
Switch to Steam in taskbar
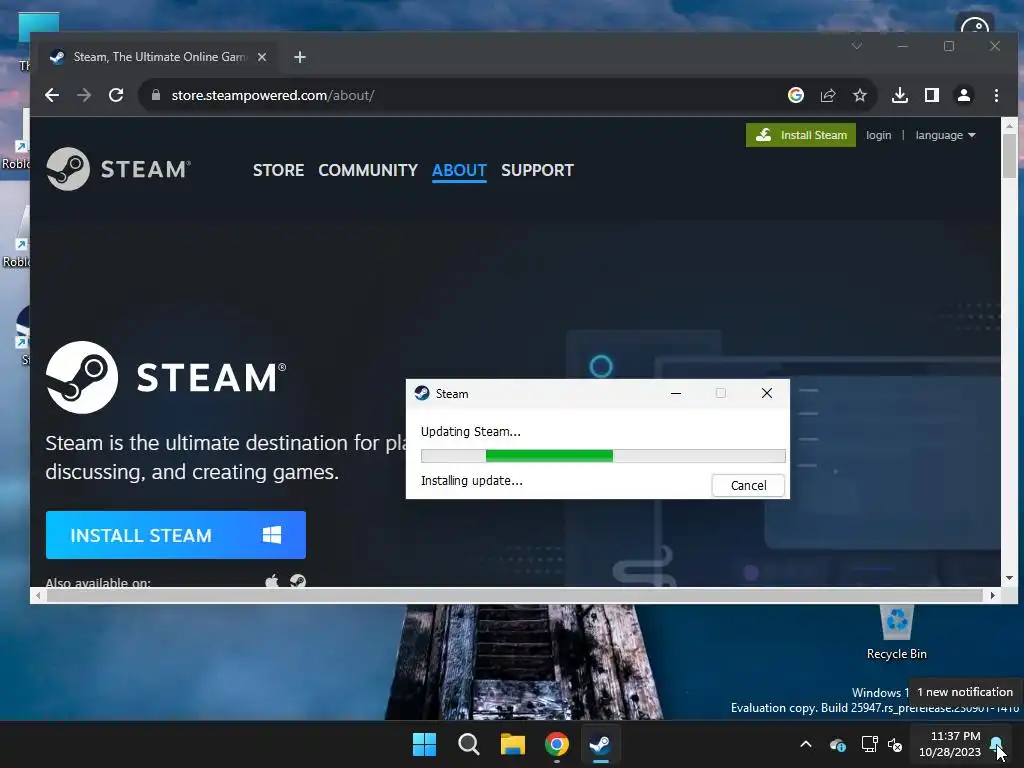click(600, 744)
